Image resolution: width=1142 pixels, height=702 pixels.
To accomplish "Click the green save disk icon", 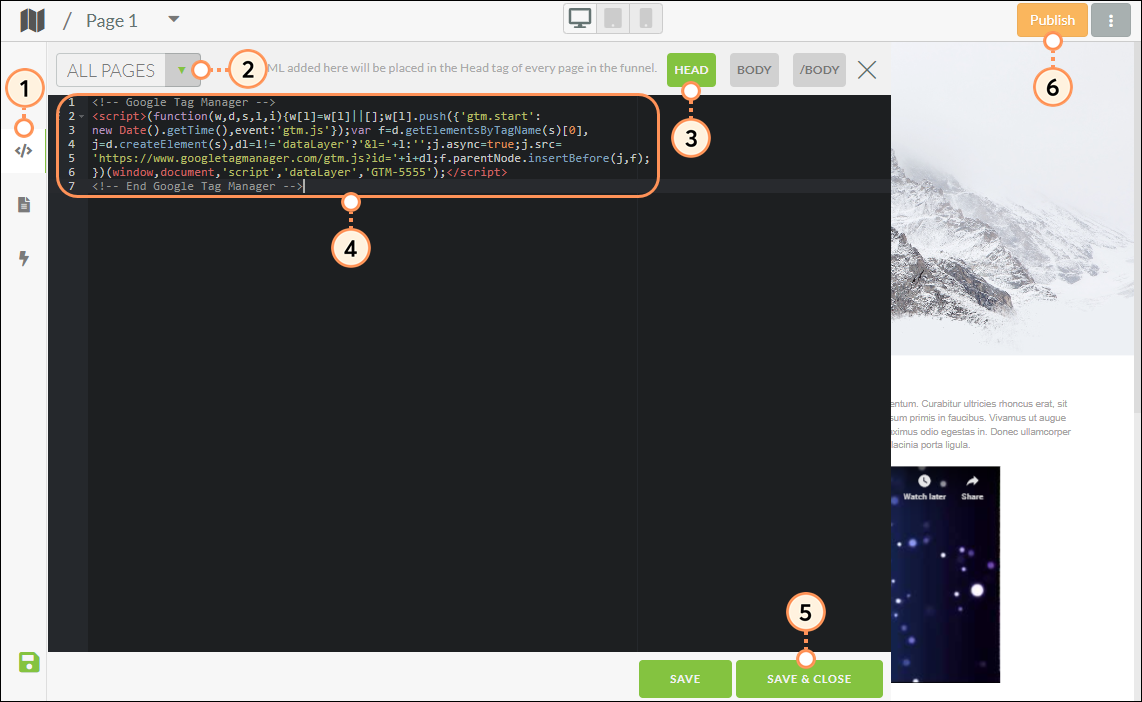I will (x=29, y=662).
